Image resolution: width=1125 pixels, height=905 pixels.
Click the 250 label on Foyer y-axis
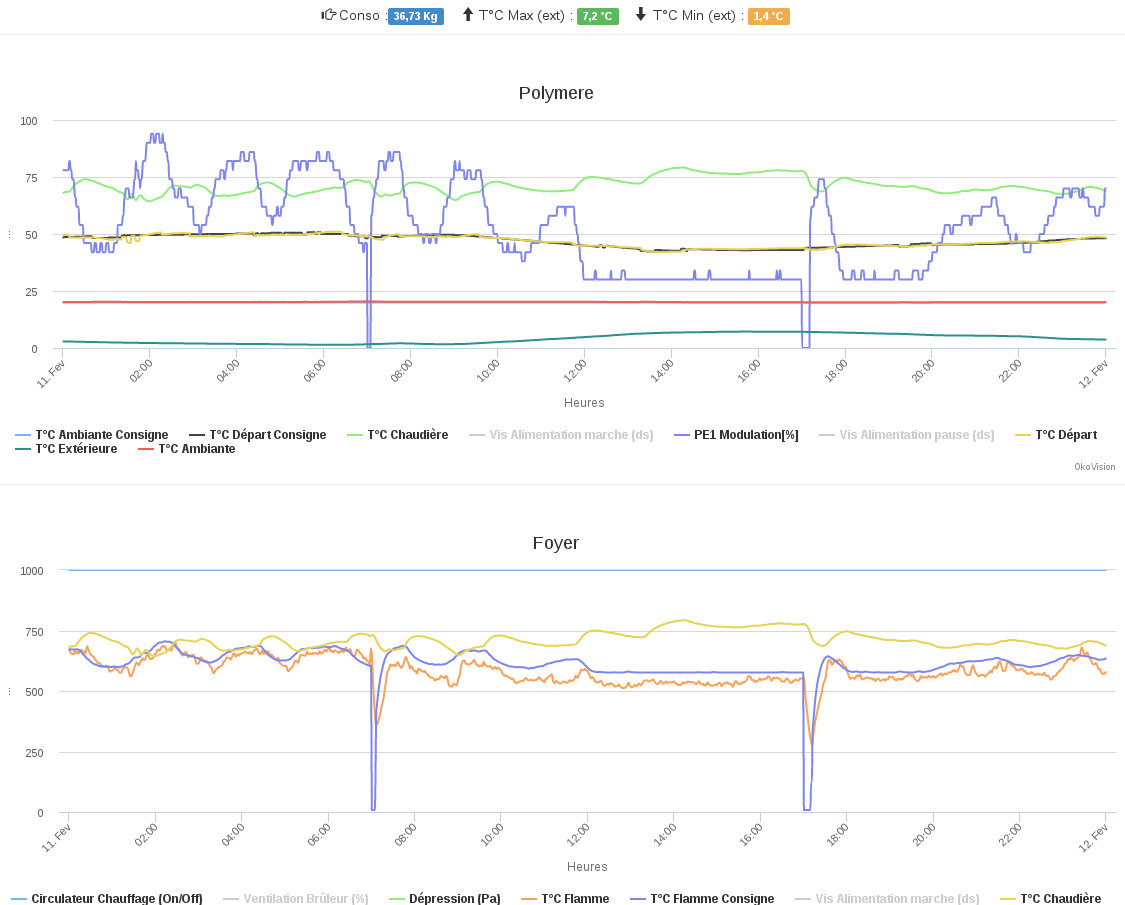click(34, 753)
